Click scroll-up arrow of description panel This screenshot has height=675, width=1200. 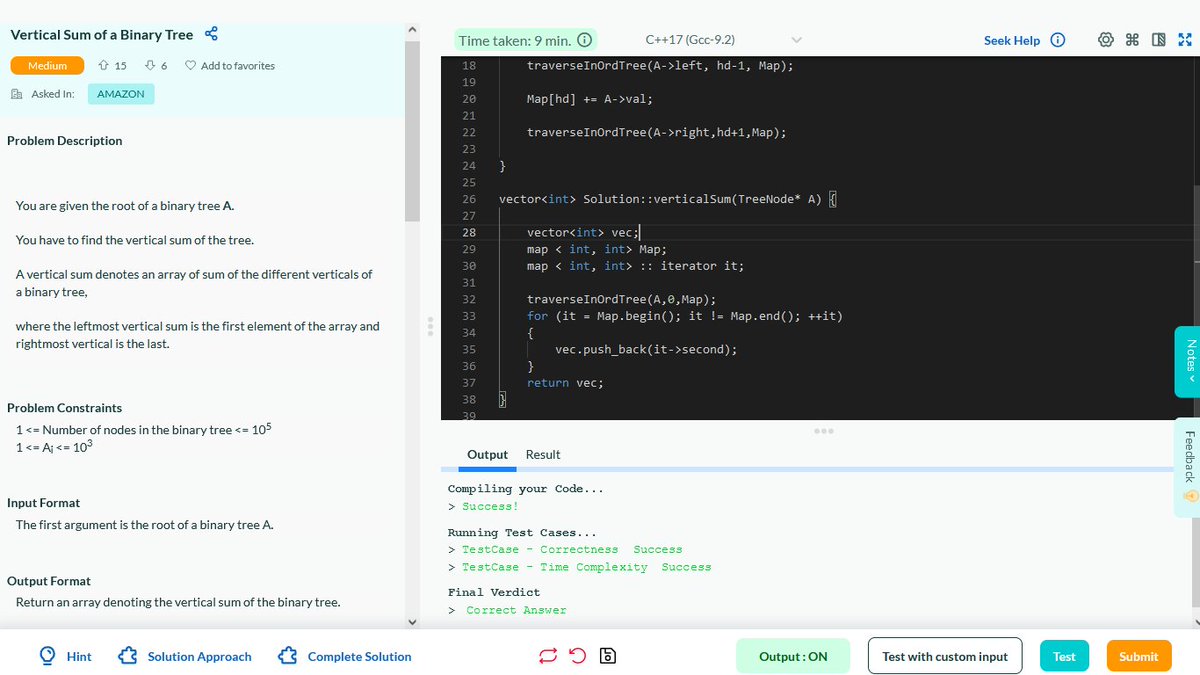tap(413, 30)
